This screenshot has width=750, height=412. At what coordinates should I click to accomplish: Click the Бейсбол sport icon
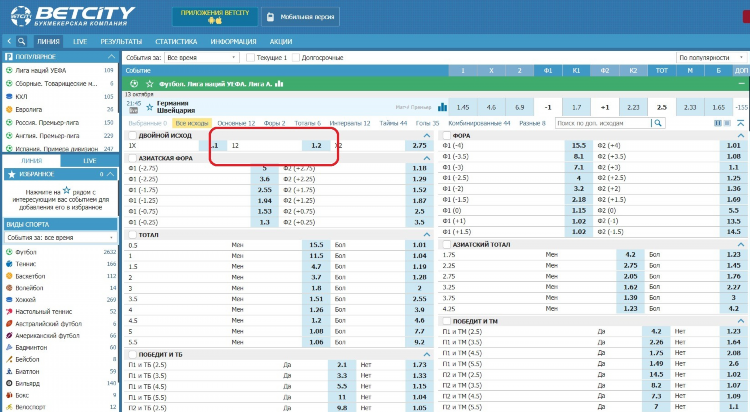click(9, 359)
